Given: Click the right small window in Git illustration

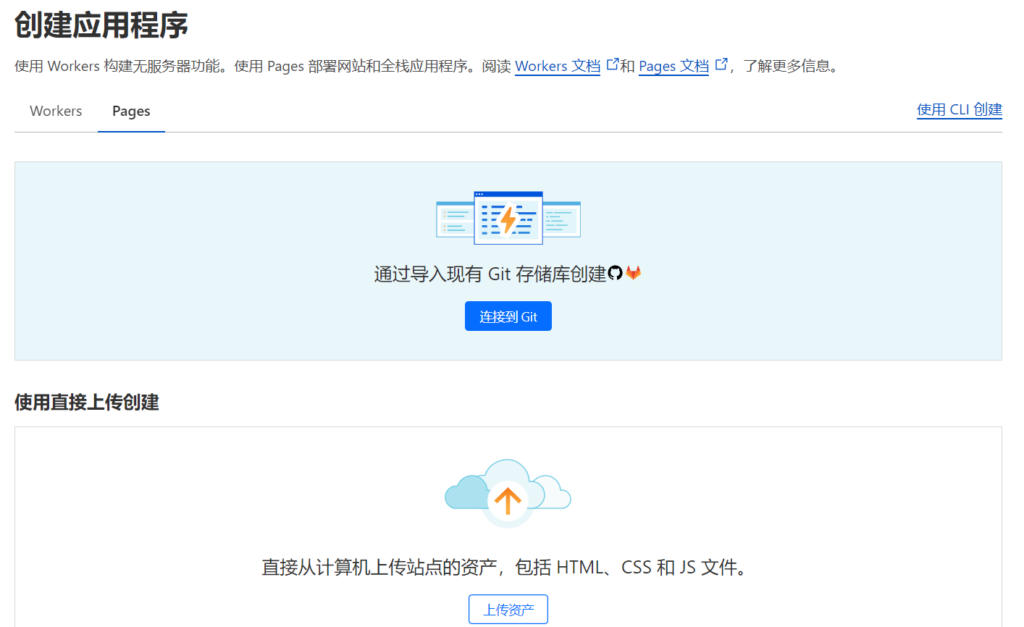Looking at the screenshot, I should click(562, 219).
